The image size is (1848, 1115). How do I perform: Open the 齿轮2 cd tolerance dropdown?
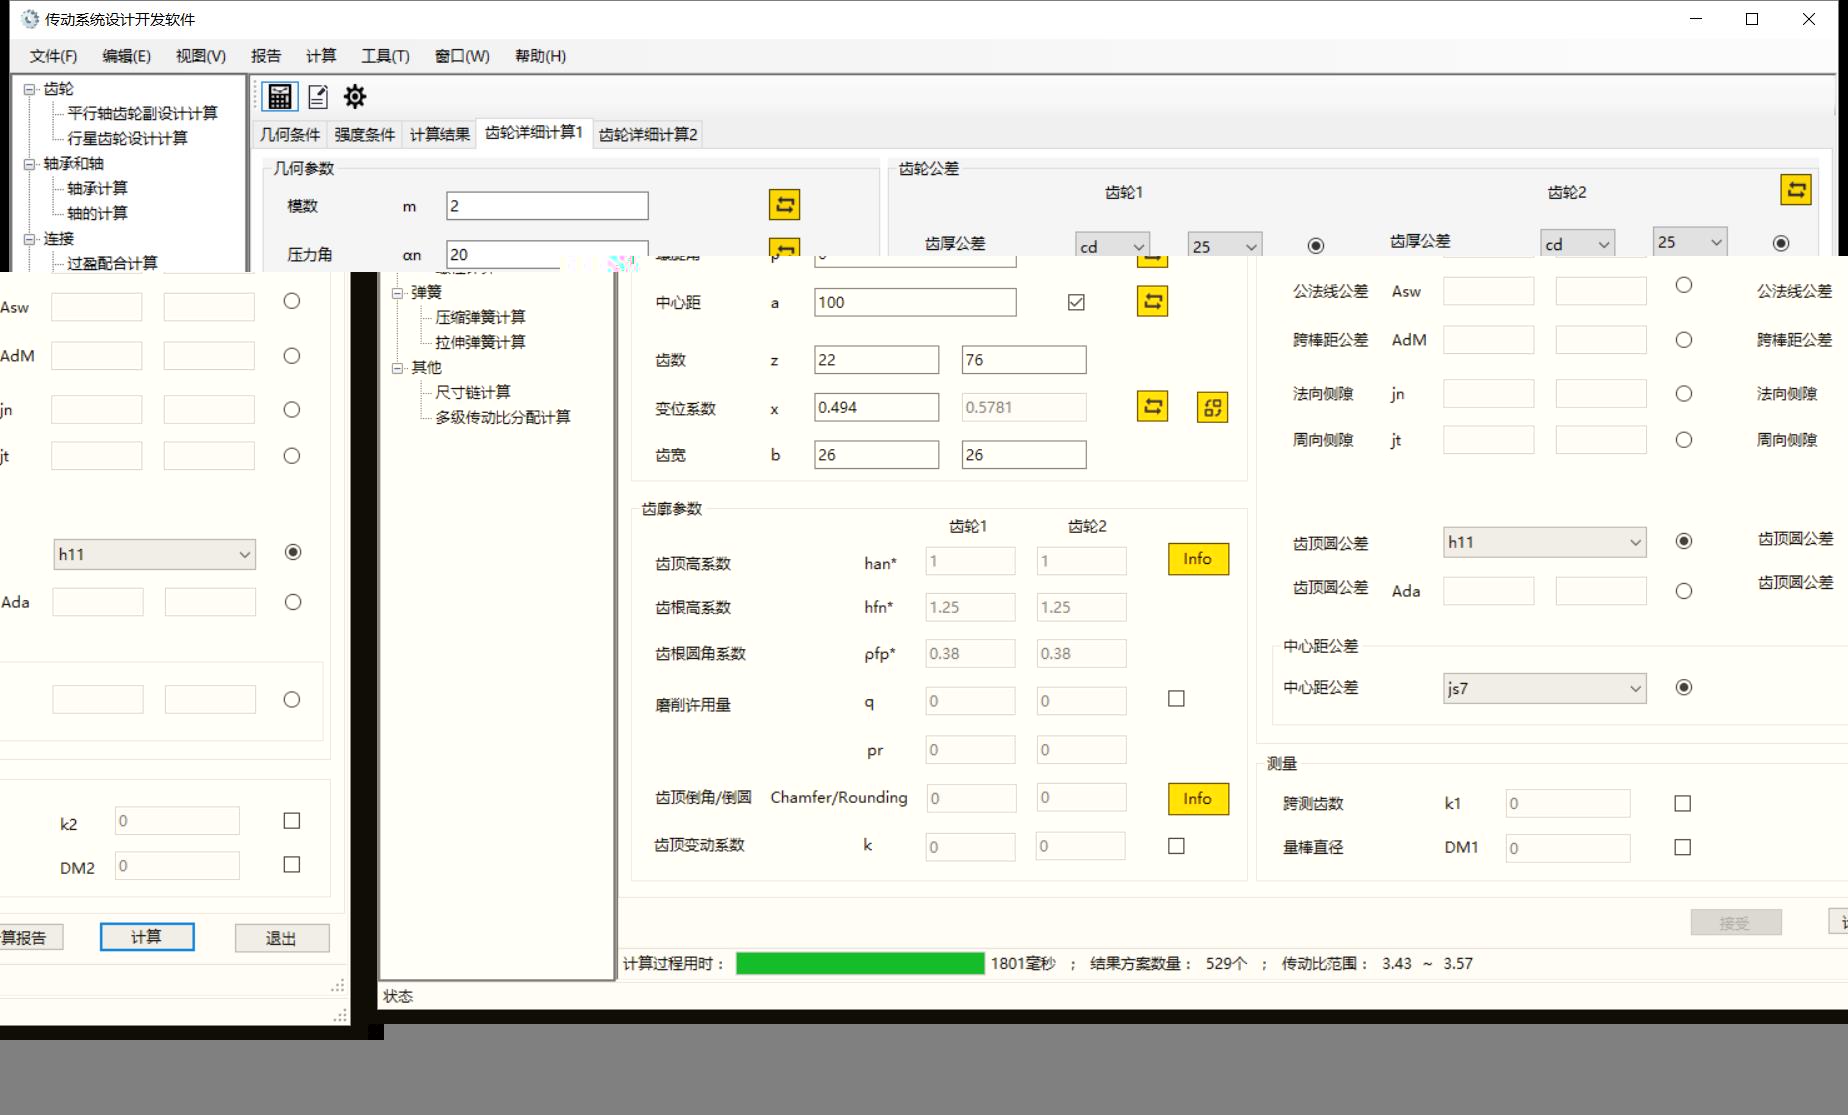[1577, 244]
